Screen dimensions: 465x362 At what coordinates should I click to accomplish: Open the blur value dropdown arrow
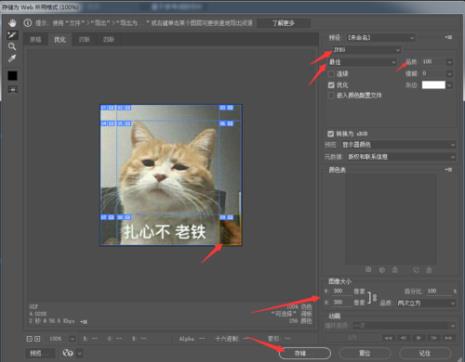point(449,74)
